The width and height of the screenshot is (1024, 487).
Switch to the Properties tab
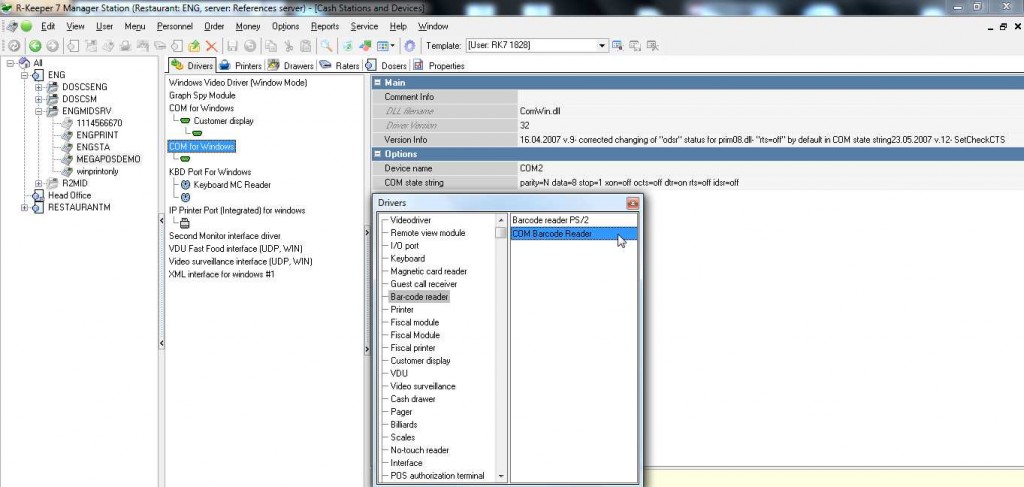click(x=439, y=66)
